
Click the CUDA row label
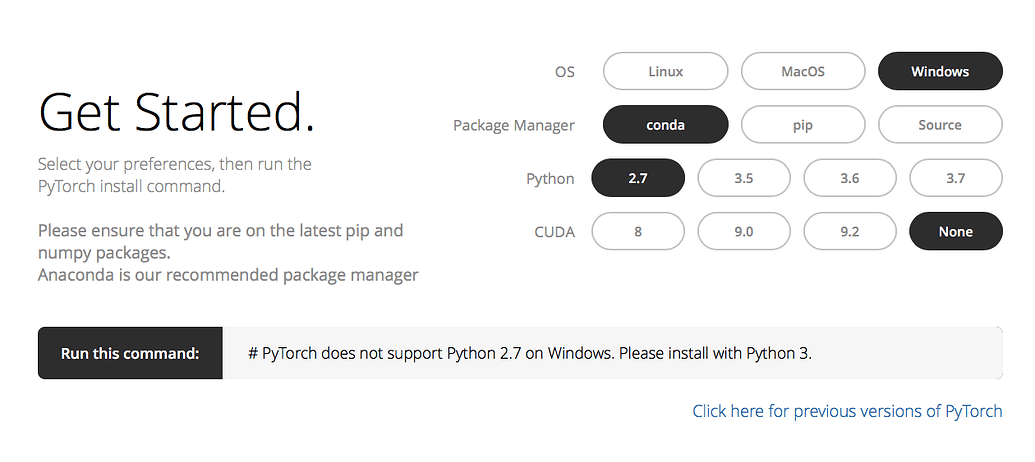[554, 232]
